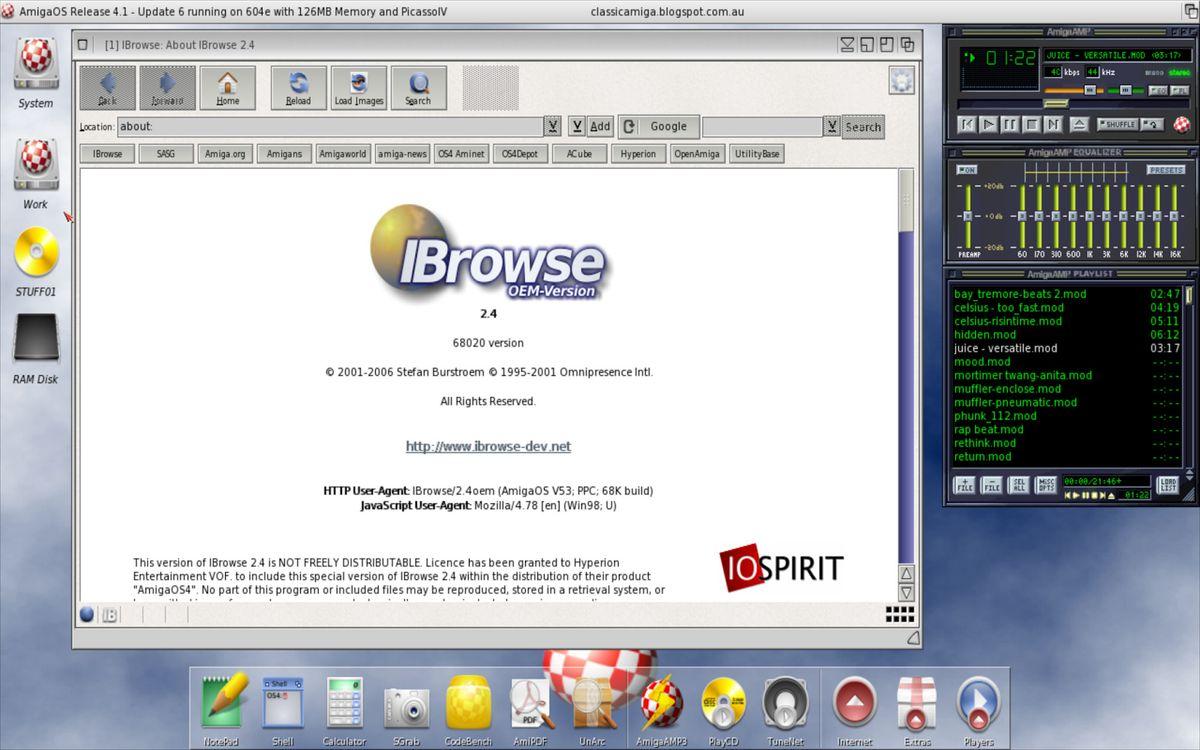
Task: Open Misc Opts menu in playlist
Action: [1046, 485]
